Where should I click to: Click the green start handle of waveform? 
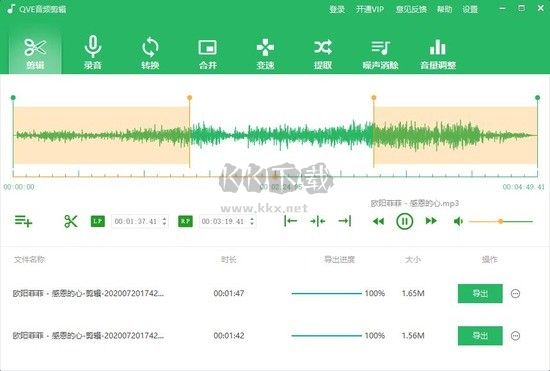(13, 97)
